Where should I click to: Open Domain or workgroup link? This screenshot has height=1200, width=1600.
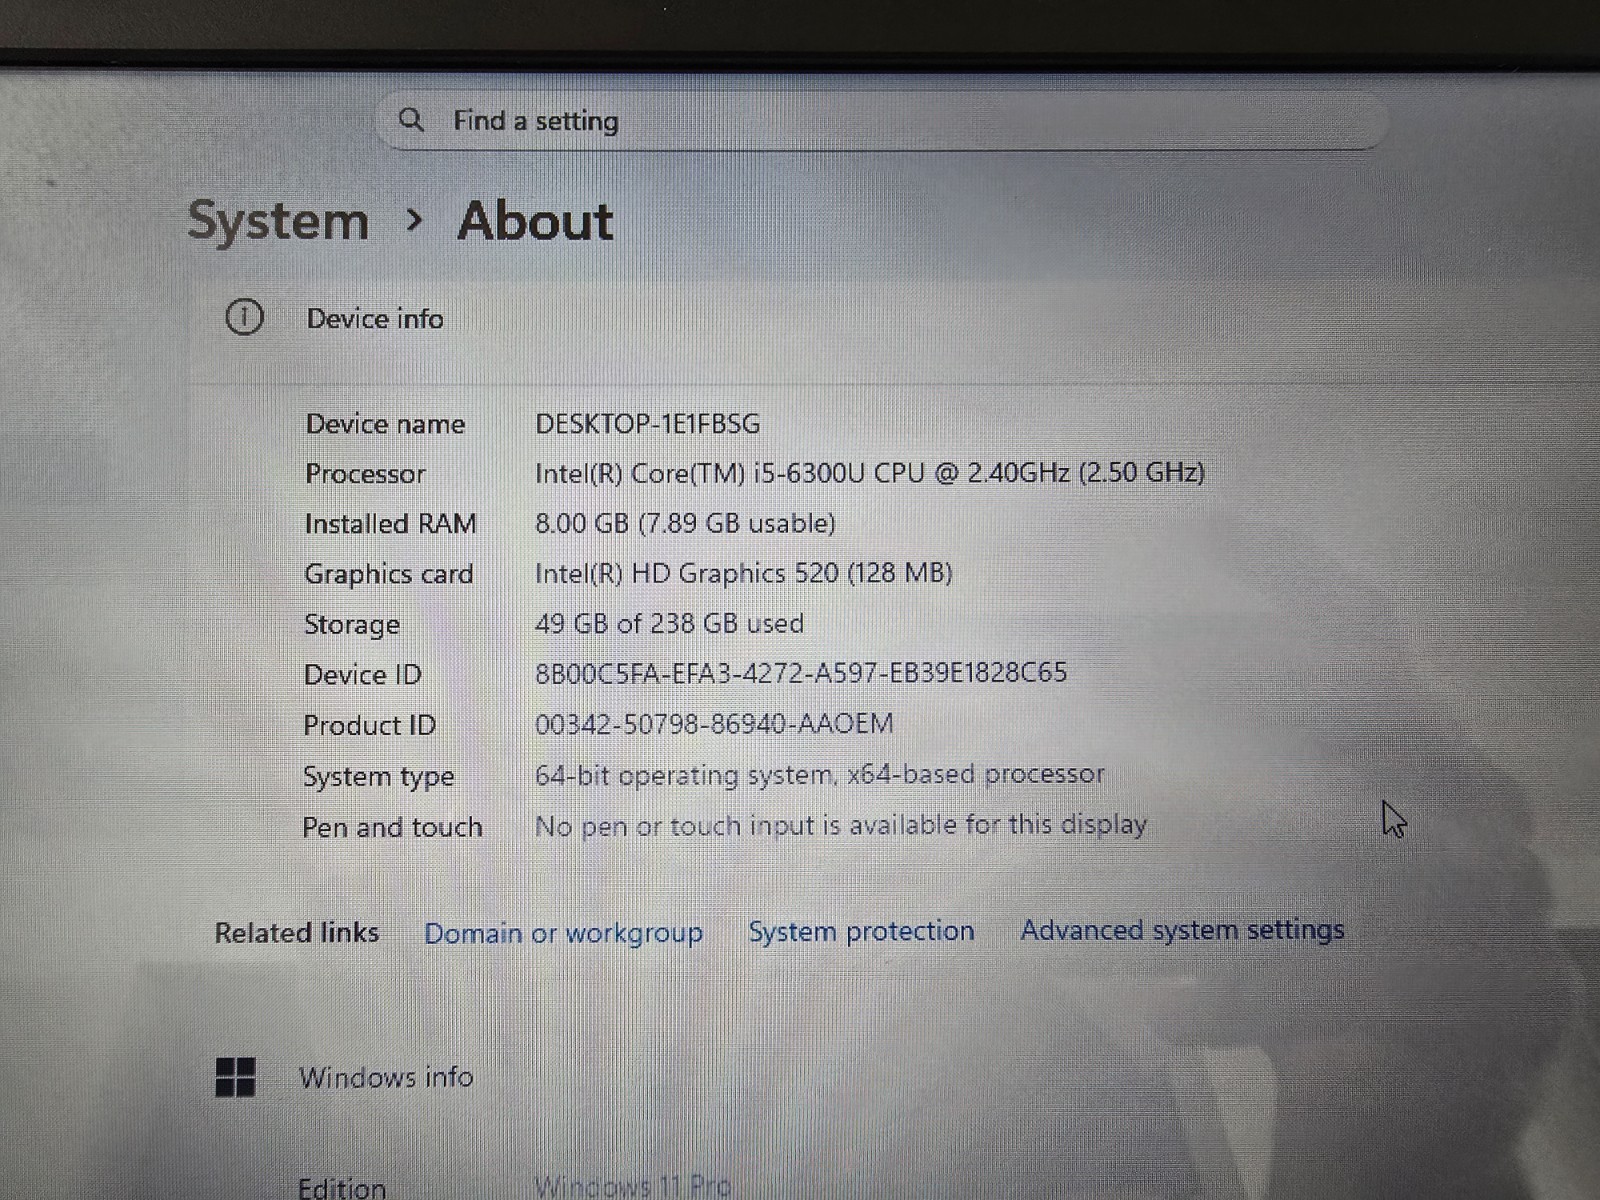point(564,933)
